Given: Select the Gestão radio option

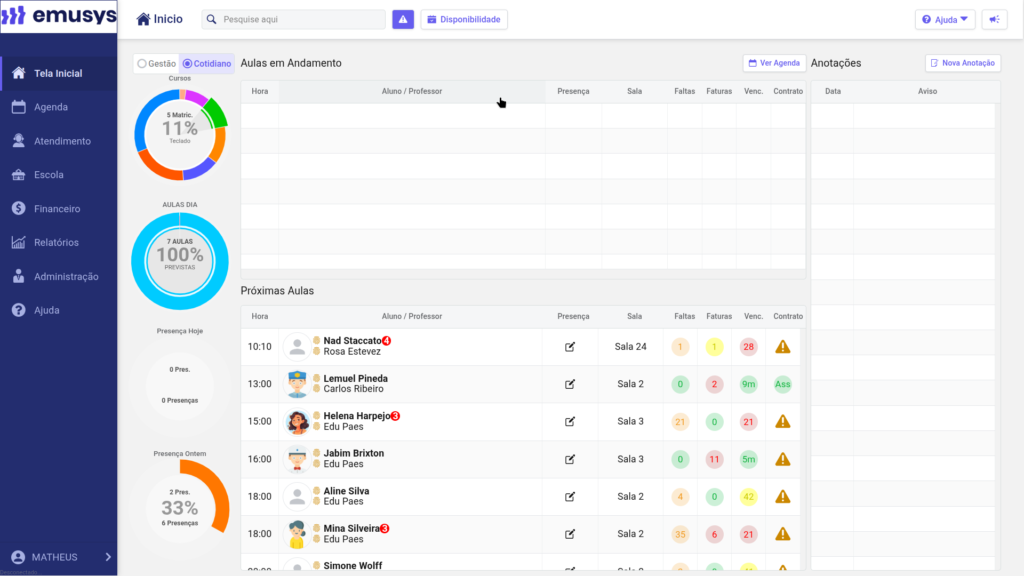Looking at the screenshot, I should point(142,64).
